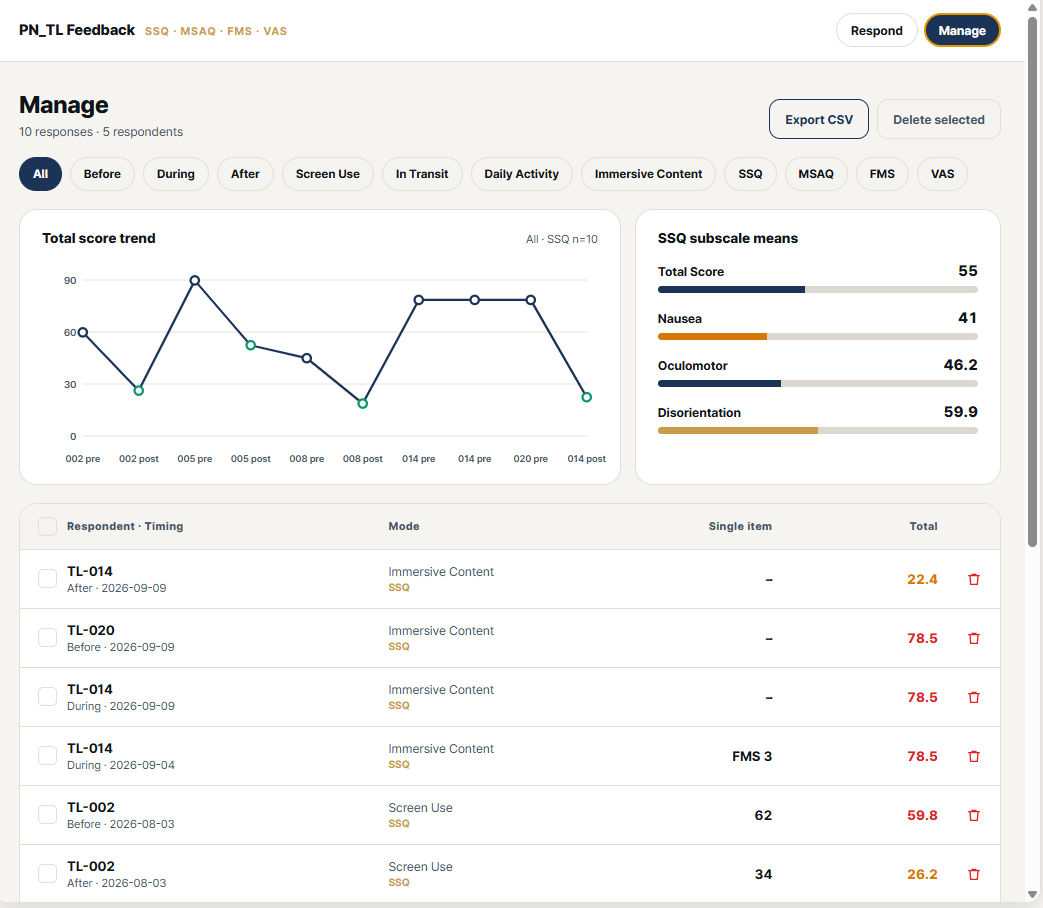Screen dimensions: 1043x908
Task: Click the orange Nausea subscale bar
Action: click(712, 337)
